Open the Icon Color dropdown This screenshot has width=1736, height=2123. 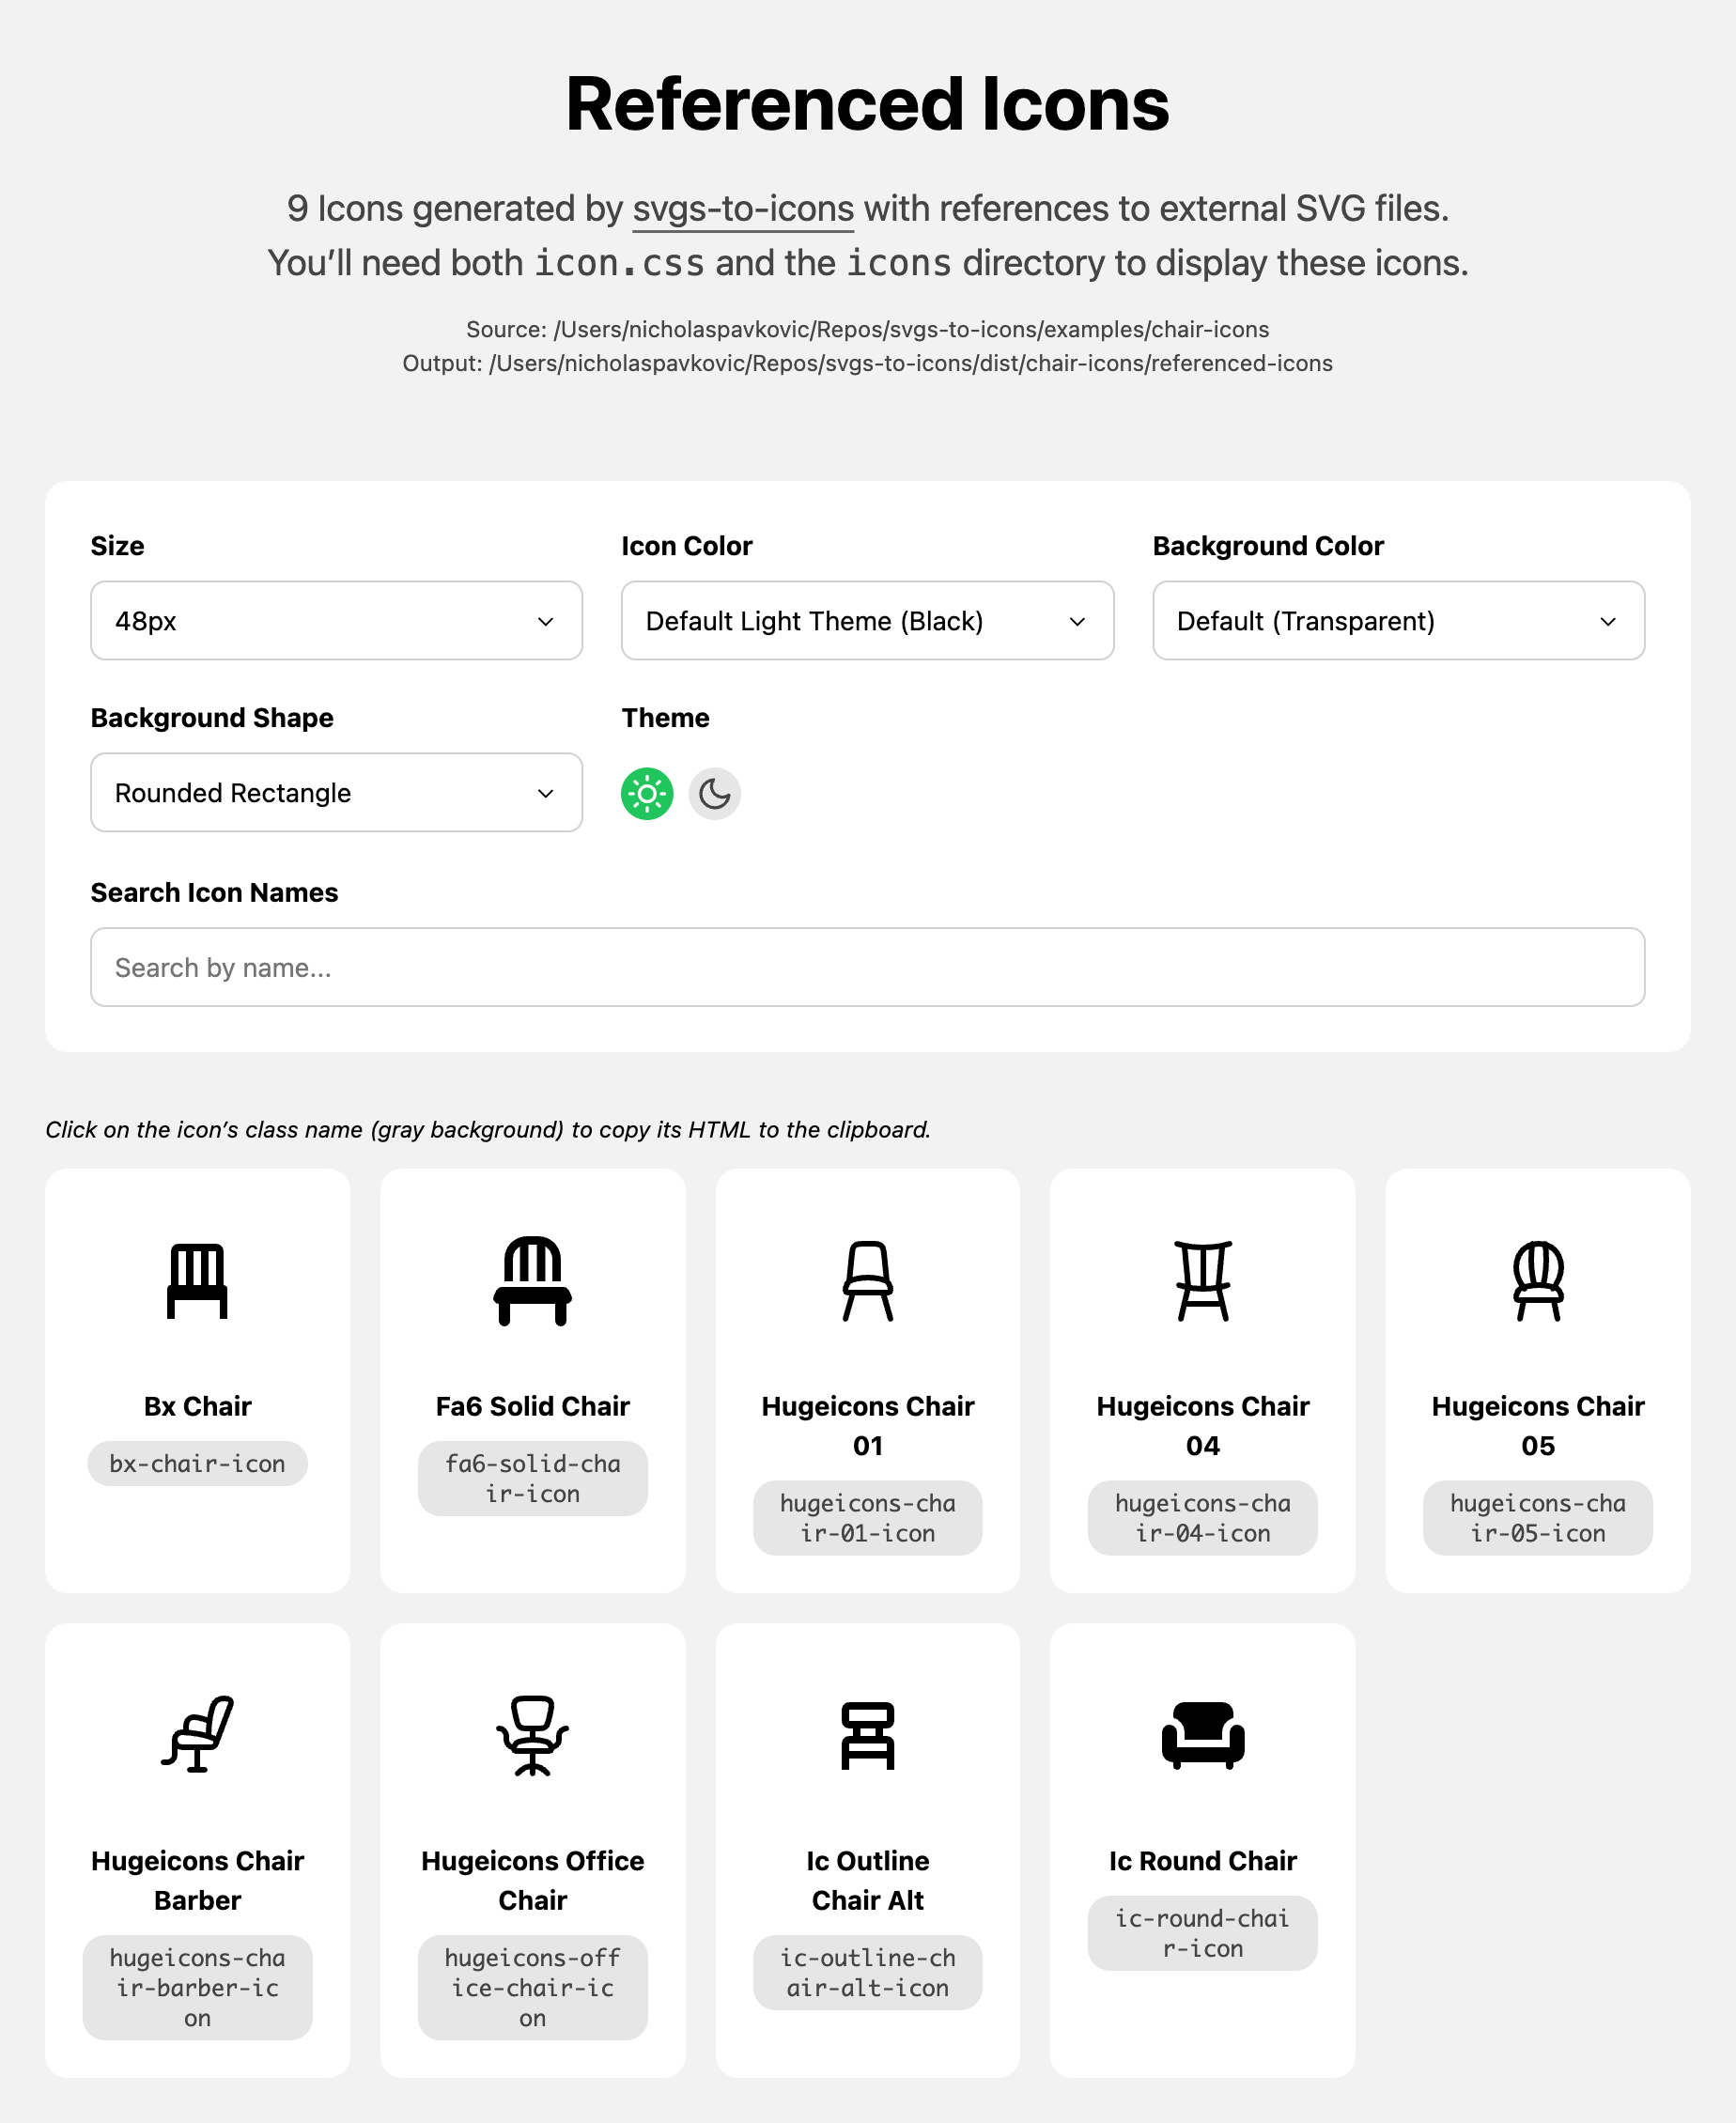point(866,621)
